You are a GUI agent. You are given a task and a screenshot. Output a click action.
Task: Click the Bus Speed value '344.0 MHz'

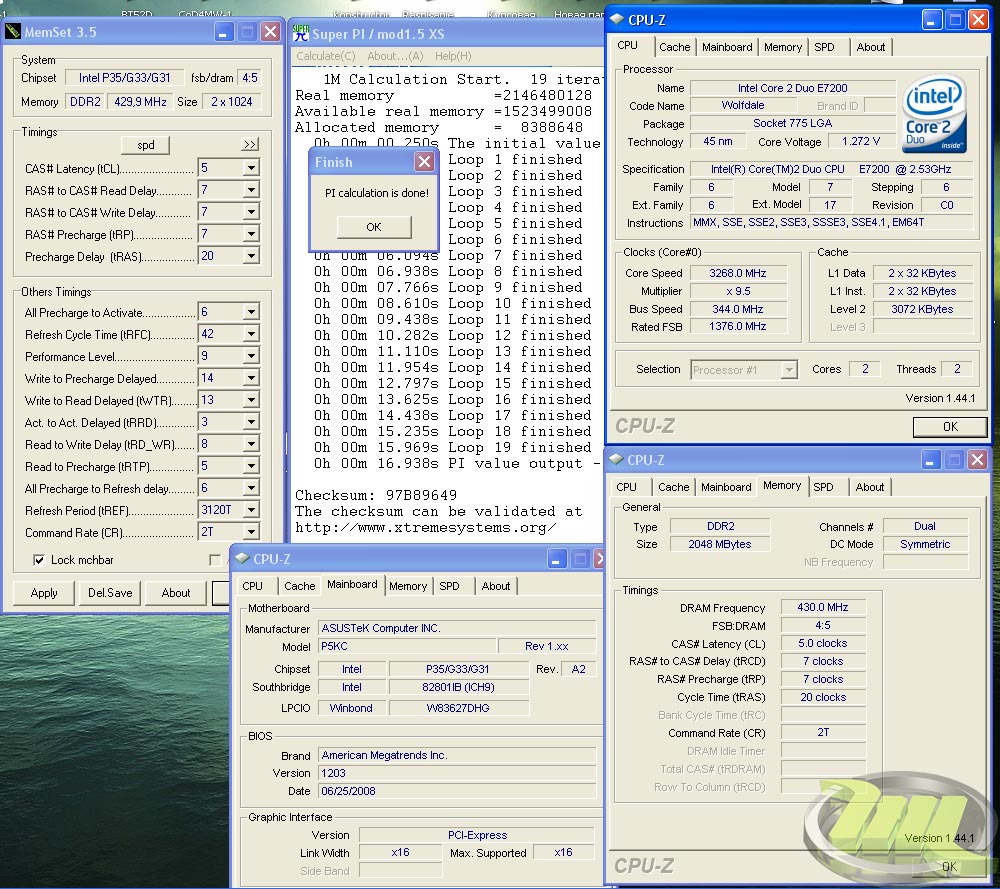pyautogui.click(x=738, y=309)
